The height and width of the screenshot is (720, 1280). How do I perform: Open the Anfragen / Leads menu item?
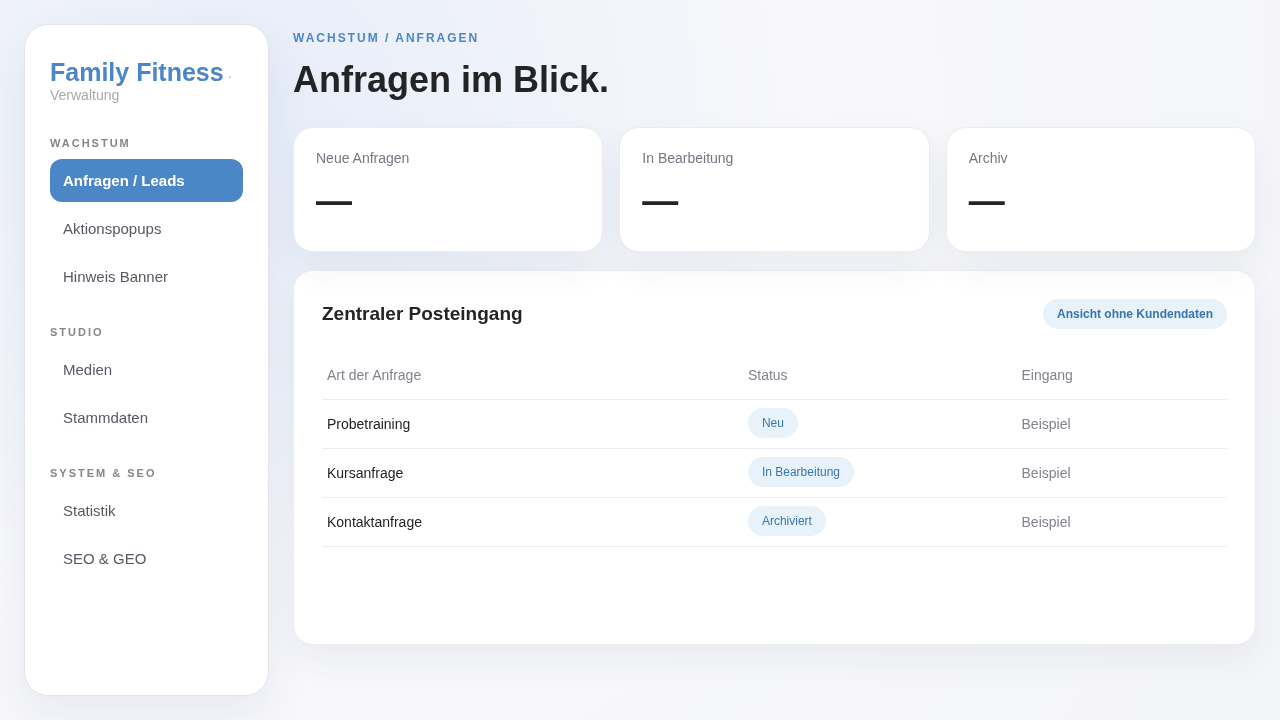pyautogui.click(x=146, y=180)
